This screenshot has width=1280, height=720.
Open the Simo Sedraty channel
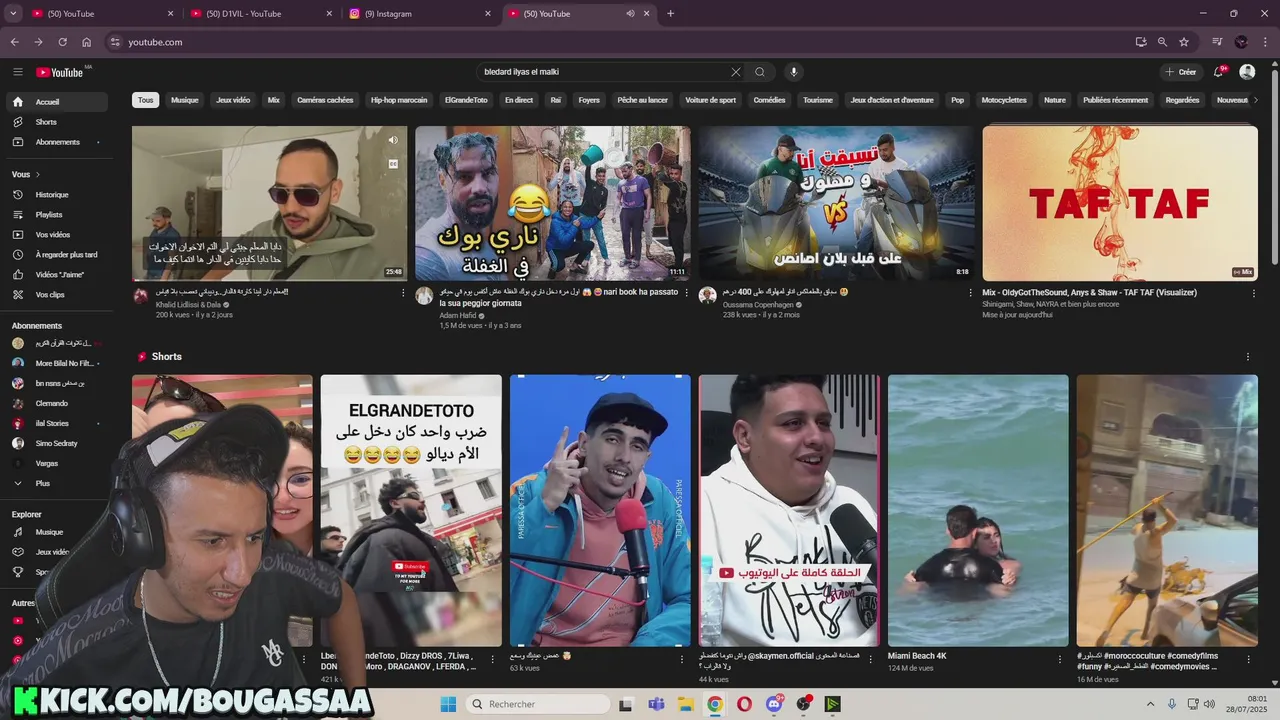[x=55, y=443]
